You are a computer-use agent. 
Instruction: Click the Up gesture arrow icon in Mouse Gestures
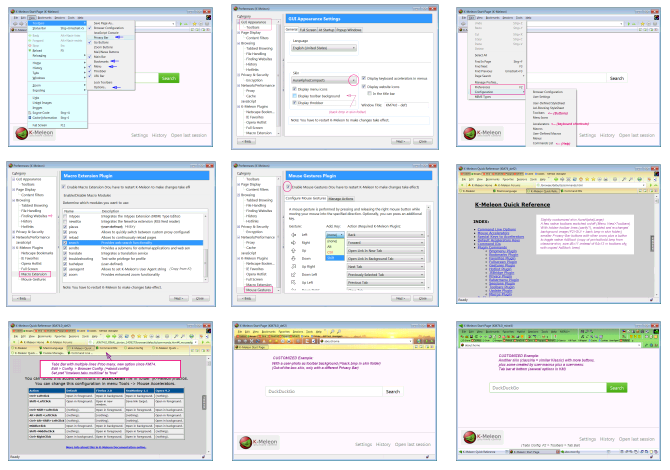[293, 251]
